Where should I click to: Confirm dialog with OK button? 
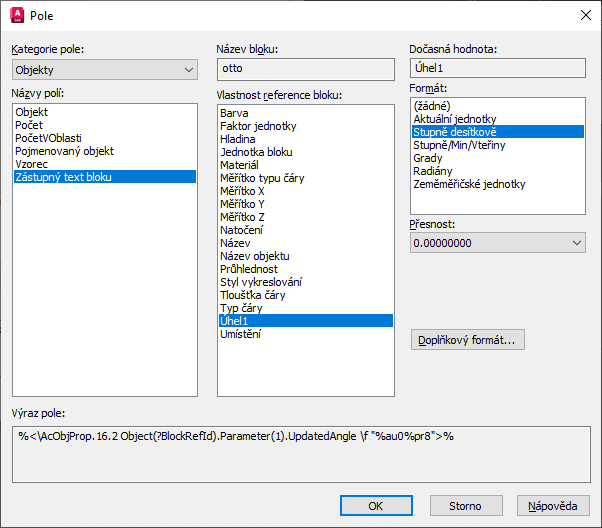[376, 506]
